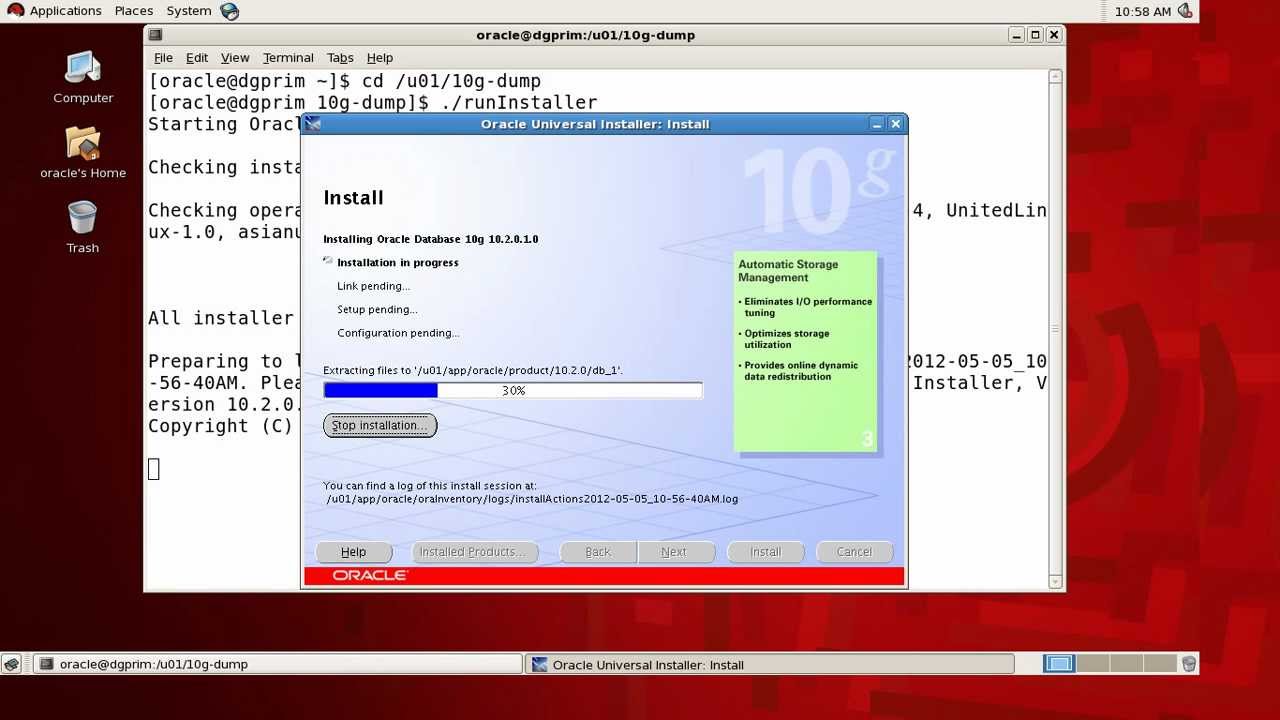Click the Installation in progress status text
This screenshot has width=1280, height=720.
pyautogui.click(x=398, y=263)
